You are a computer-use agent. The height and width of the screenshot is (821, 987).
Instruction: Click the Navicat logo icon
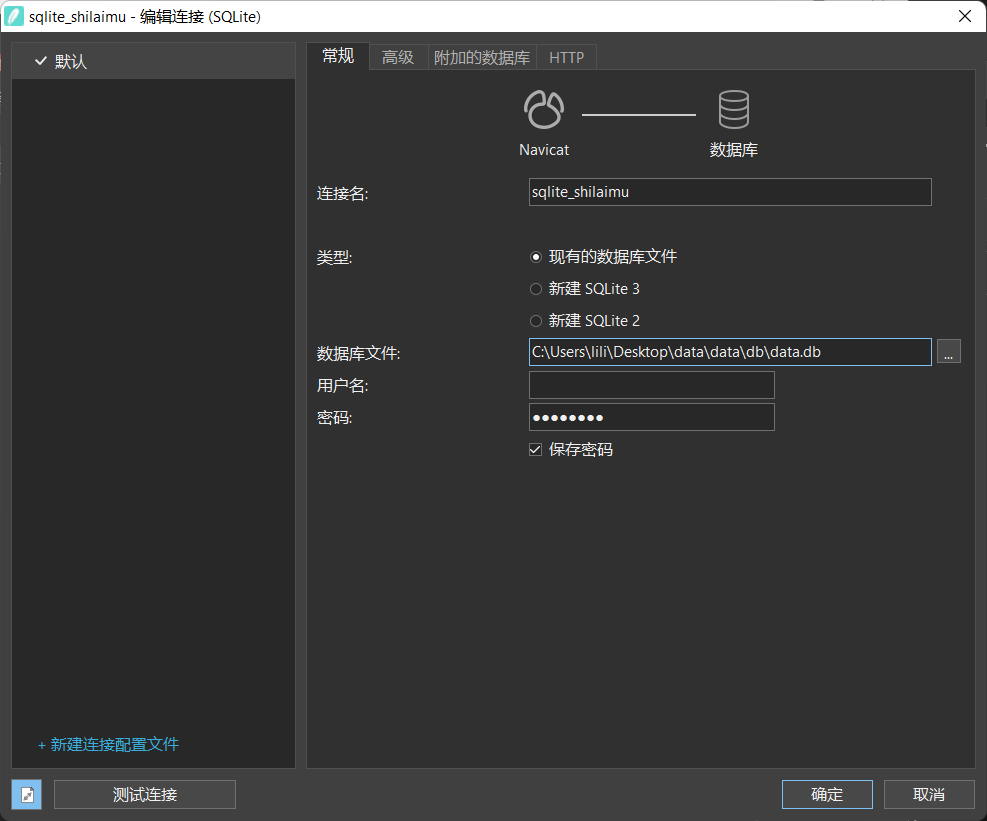(544, 110)
